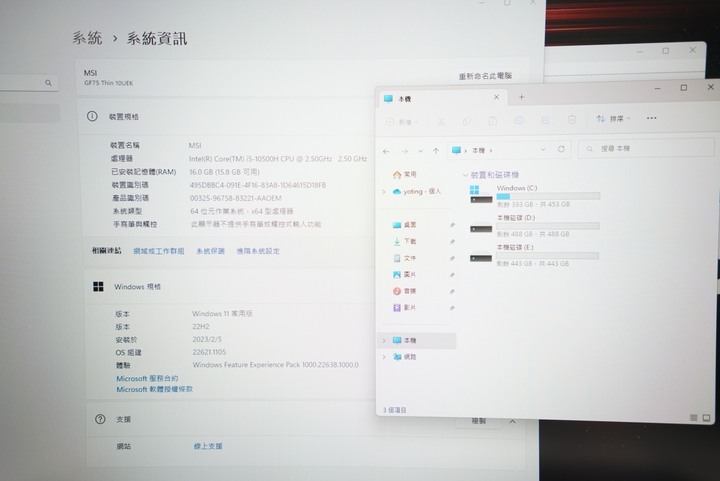Click the pin icon next to 桌面

pos(452,225)
